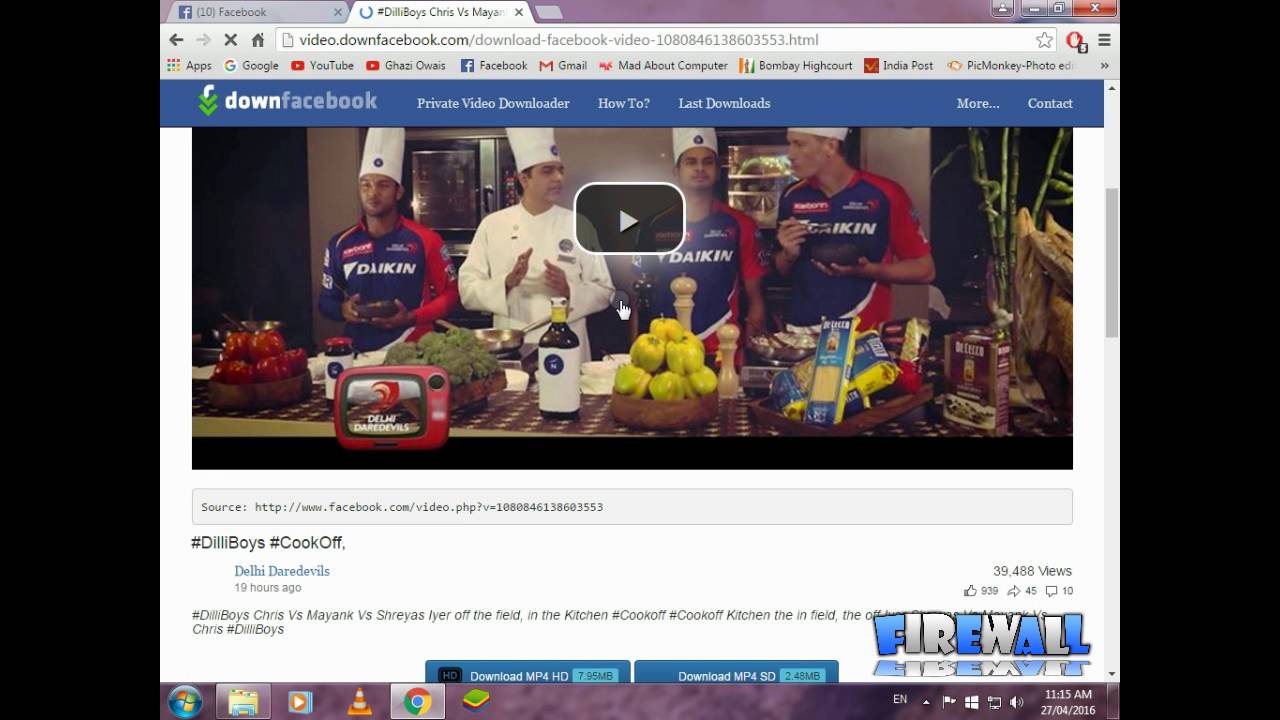Open the Gmail bookmark
The height and width of the screenshot is (720, 1280).
click(x=563, y=65)
